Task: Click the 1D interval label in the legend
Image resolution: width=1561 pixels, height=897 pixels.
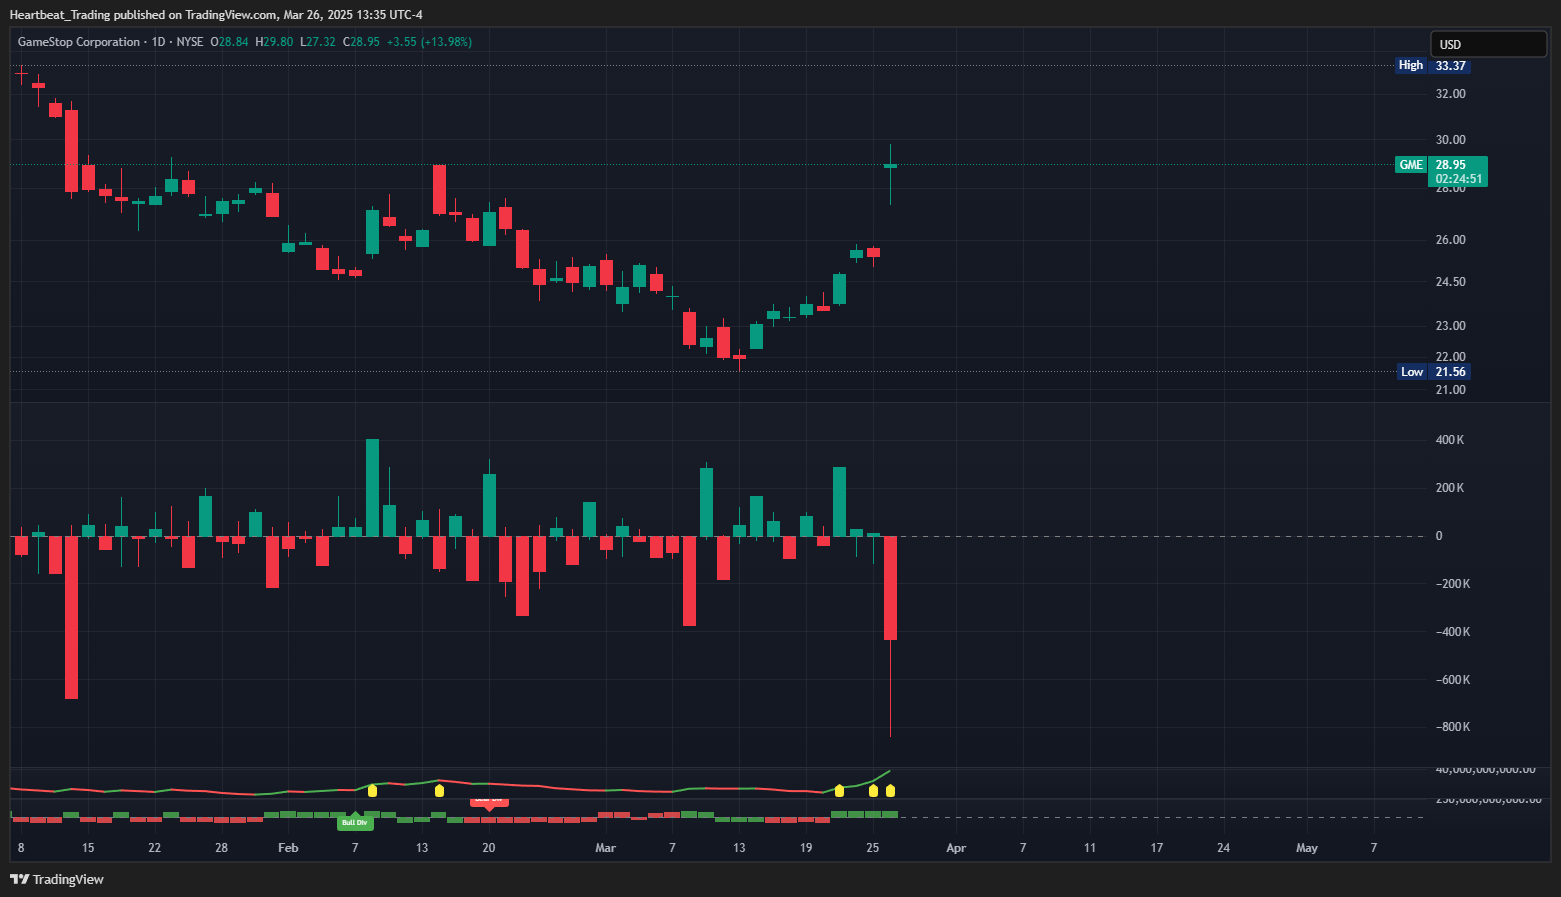Action: click(x=158, y=42)
